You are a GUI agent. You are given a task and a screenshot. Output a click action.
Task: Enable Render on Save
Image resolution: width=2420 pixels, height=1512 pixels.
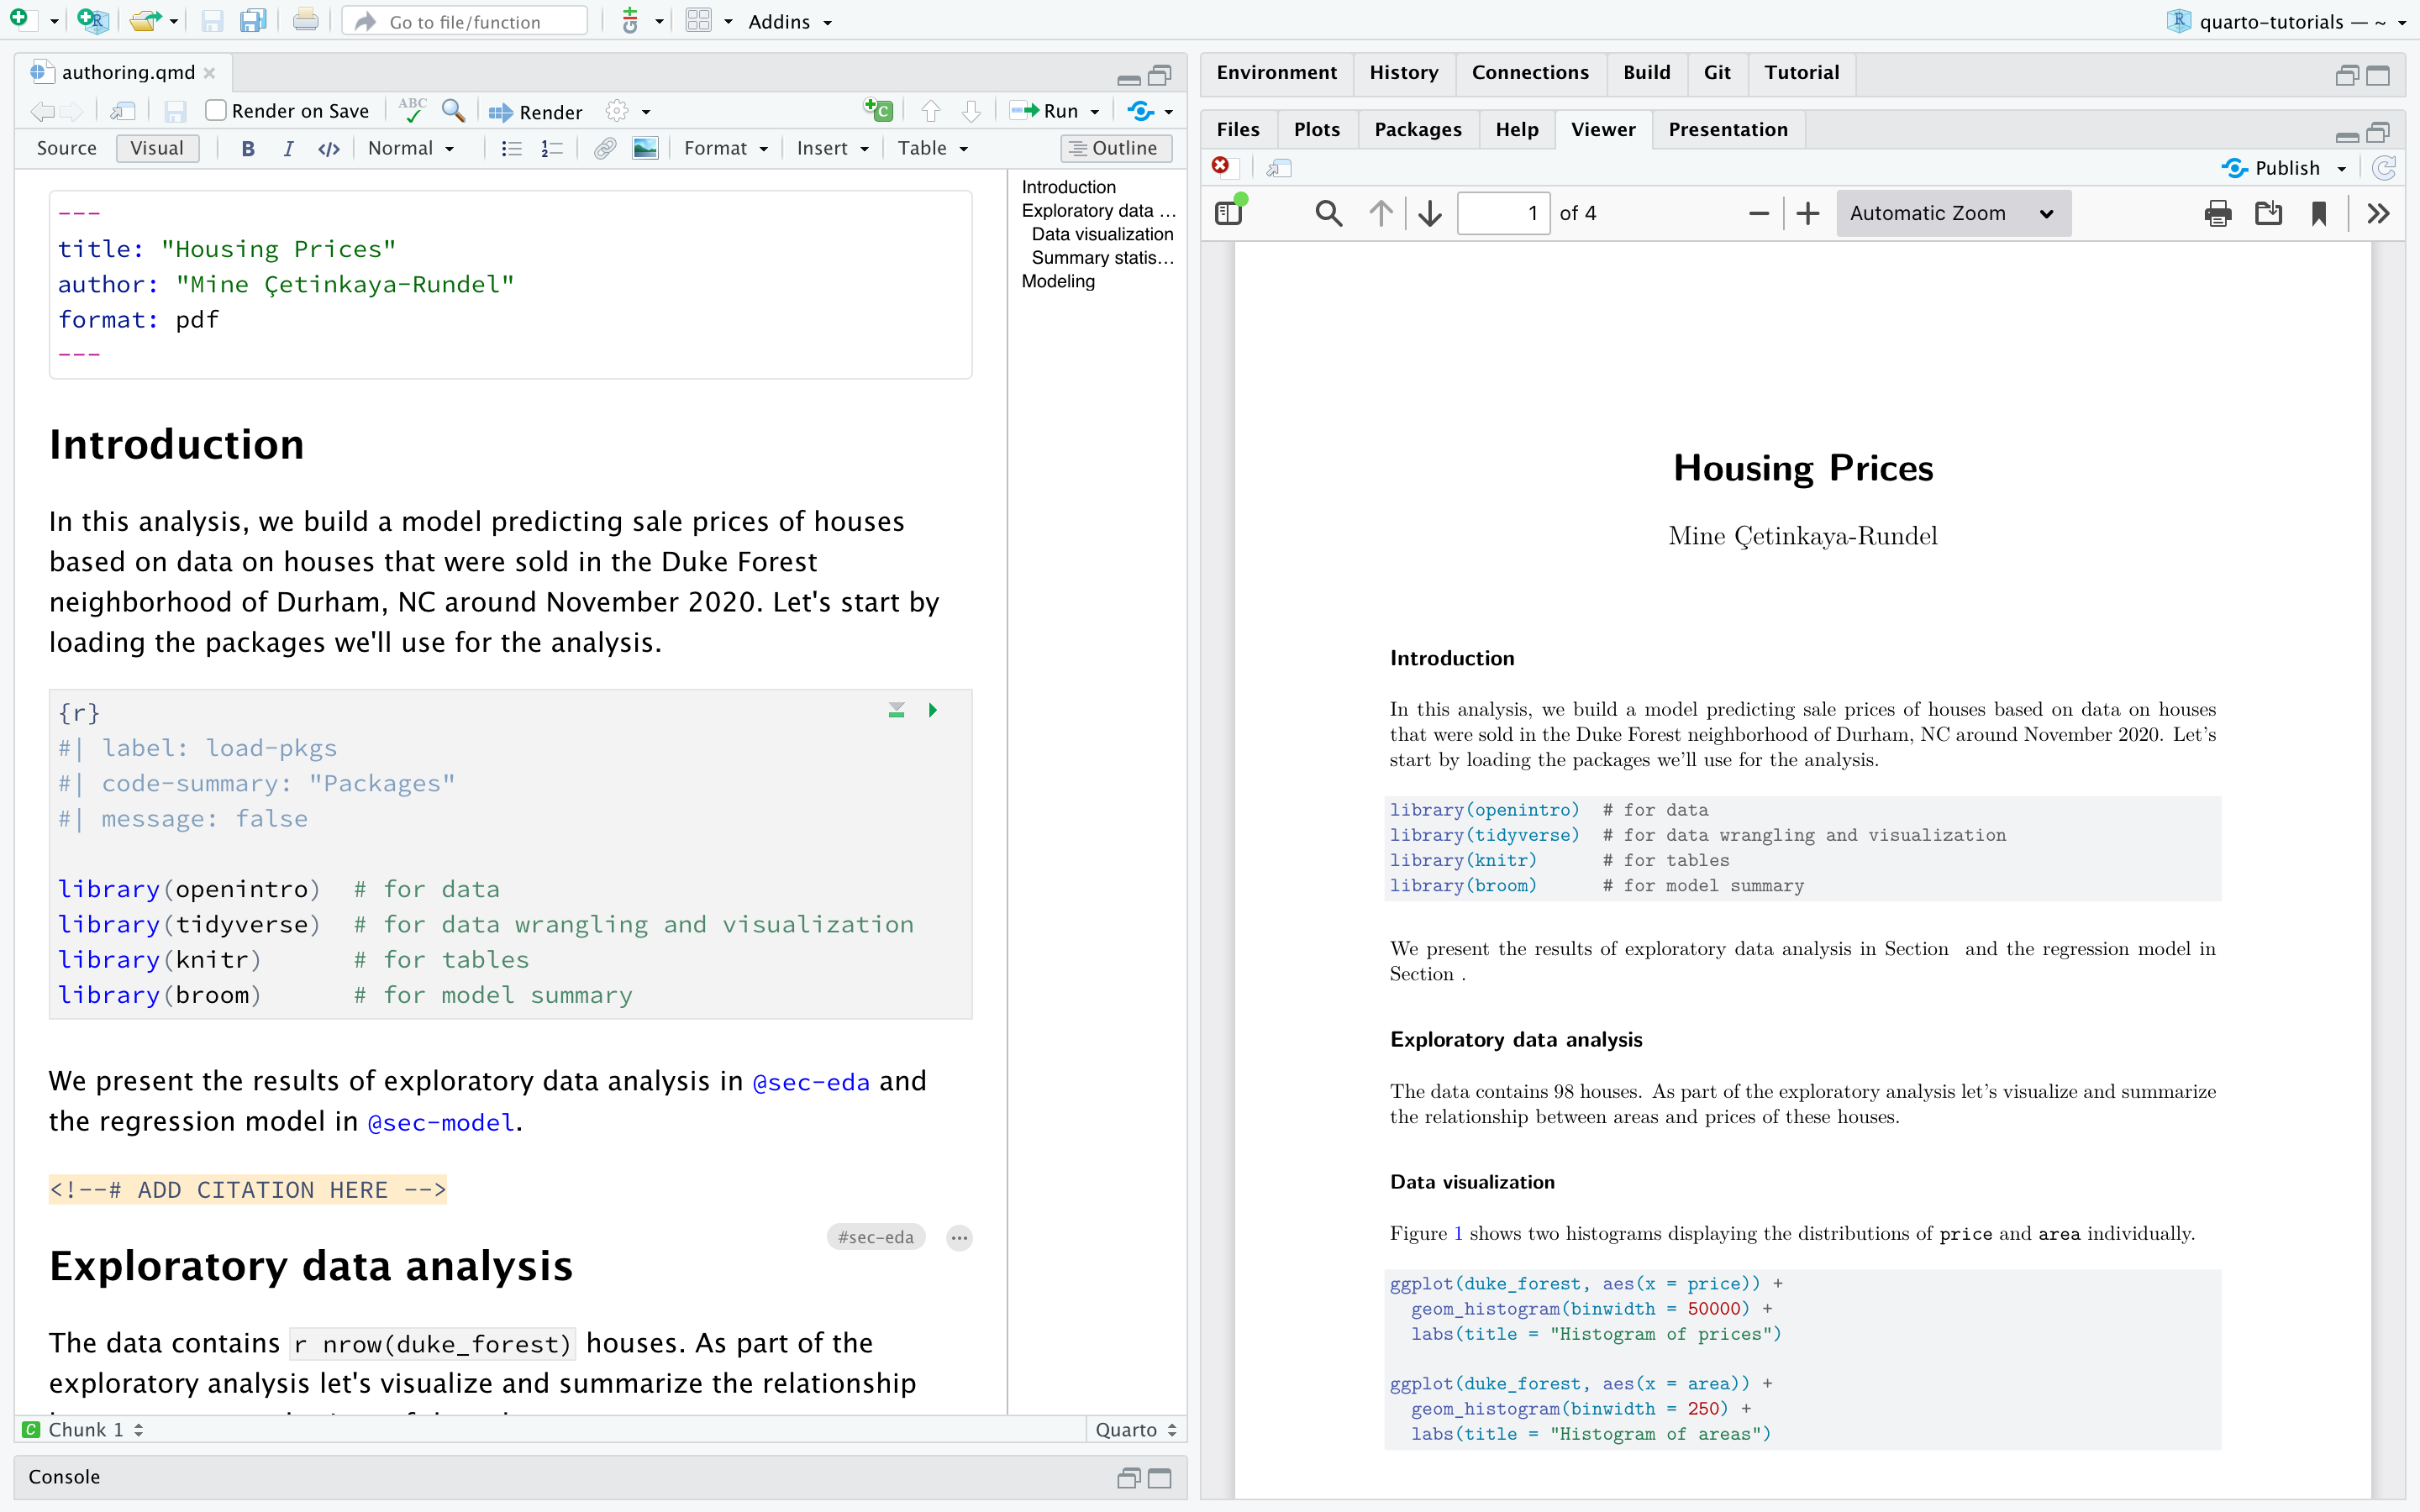pyautogui.click(x=216, y=110)
